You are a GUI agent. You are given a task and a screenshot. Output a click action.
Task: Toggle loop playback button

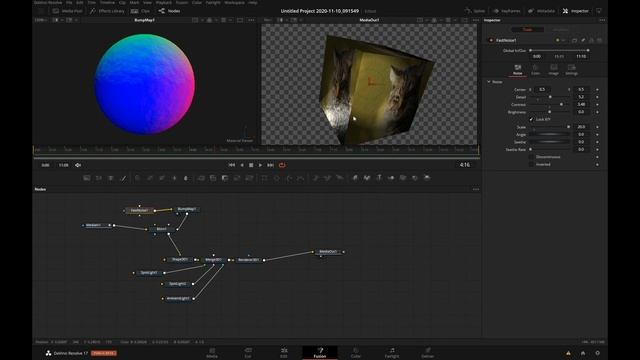(282, 165)
